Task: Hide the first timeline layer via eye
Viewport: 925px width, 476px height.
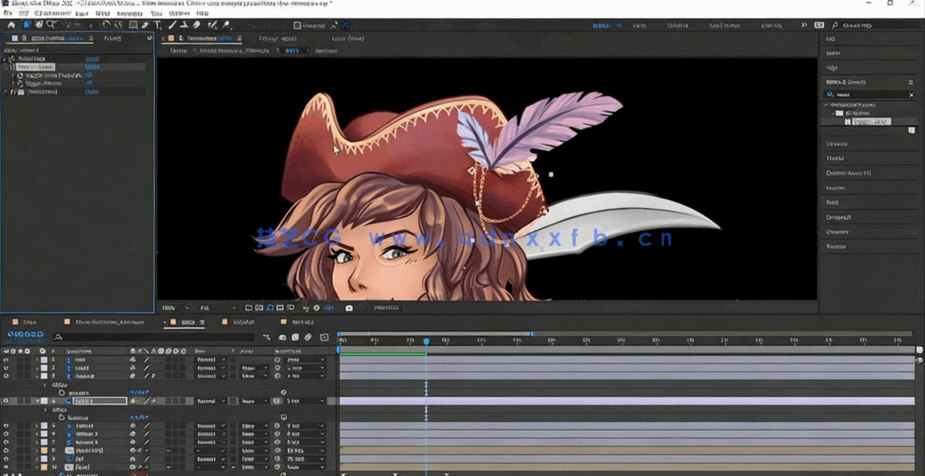Action: 6,360
